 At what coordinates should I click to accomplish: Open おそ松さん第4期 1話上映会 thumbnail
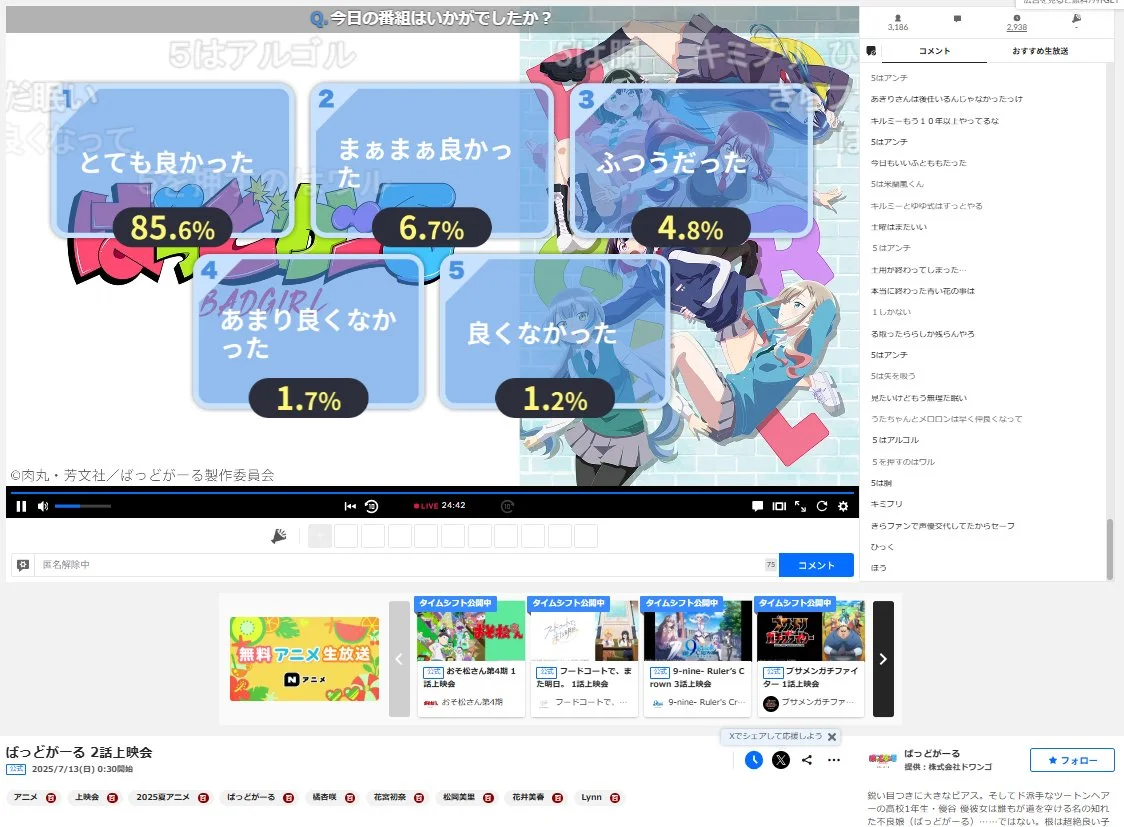[x=471, y=630]
